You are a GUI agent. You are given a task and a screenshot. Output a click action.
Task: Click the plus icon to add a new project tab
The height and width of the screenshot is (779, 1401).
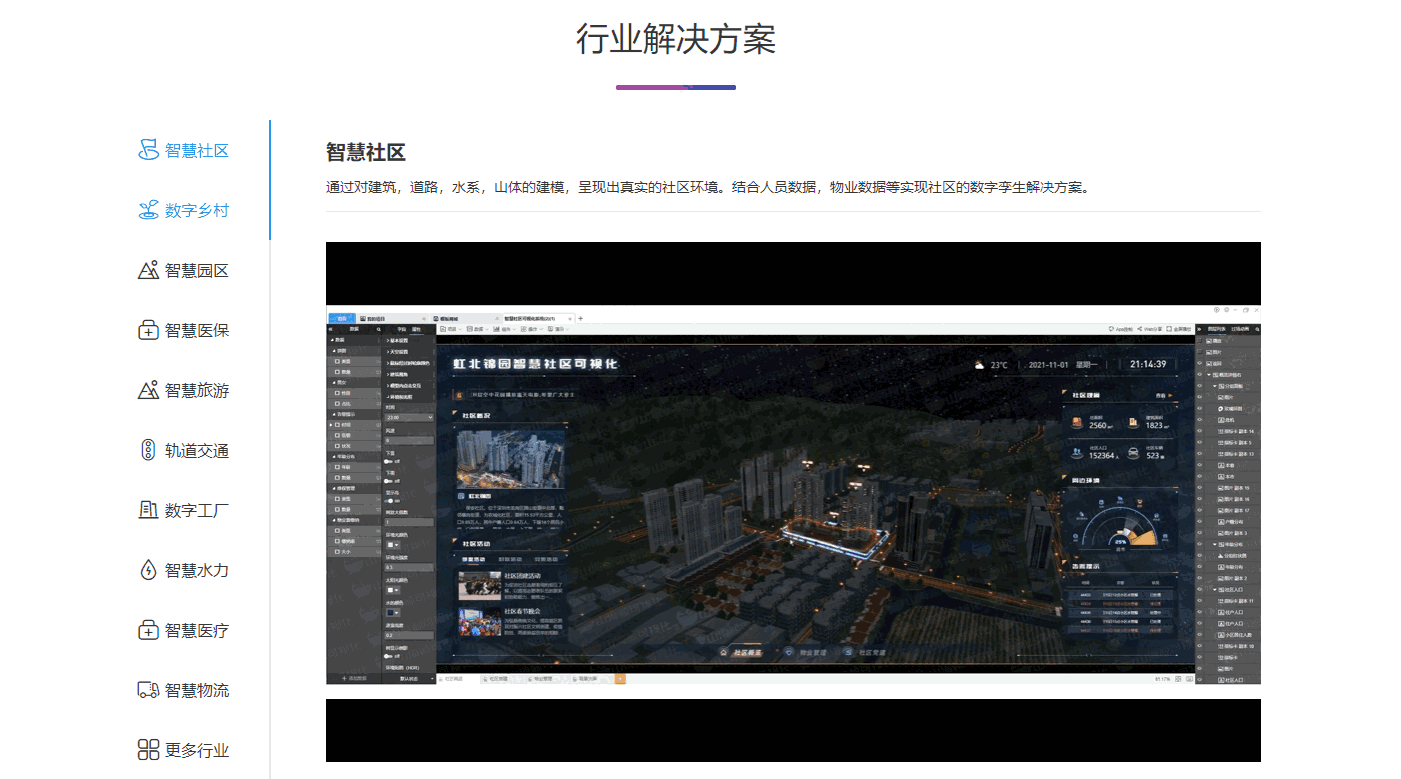coord(580,318)
